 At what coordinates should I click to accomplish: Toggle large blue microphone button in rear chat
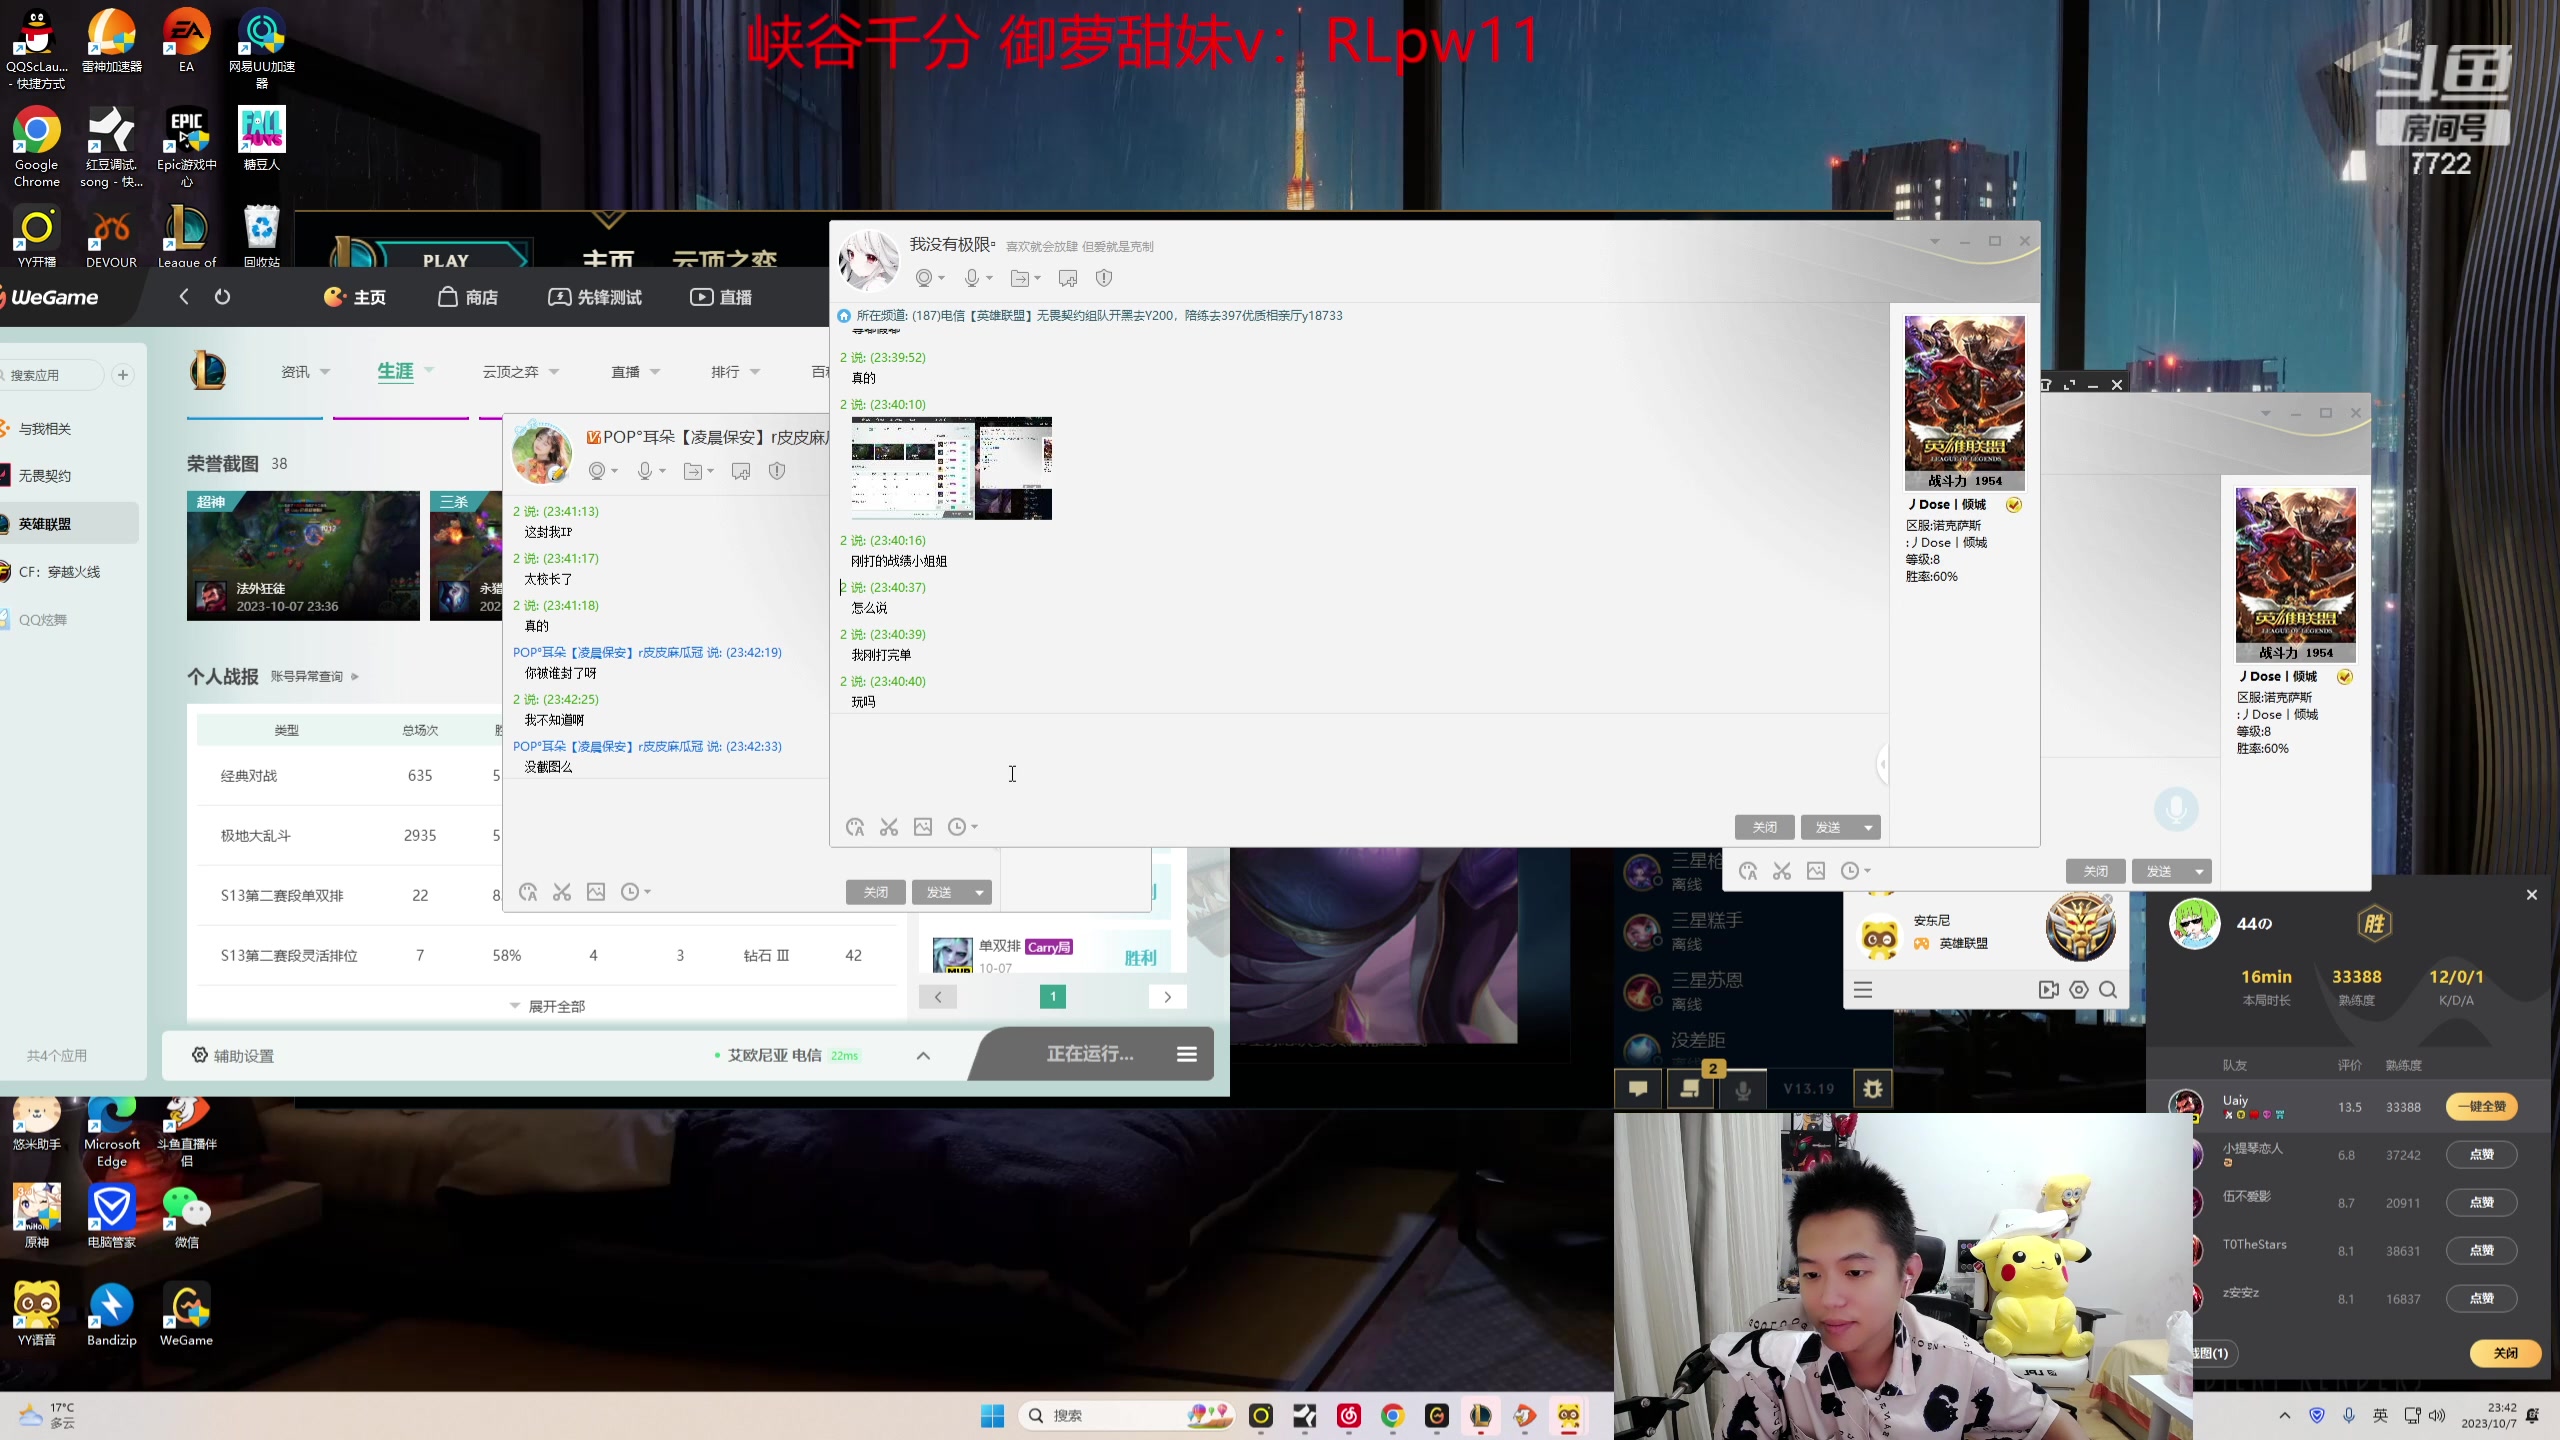coord(2176,809)
